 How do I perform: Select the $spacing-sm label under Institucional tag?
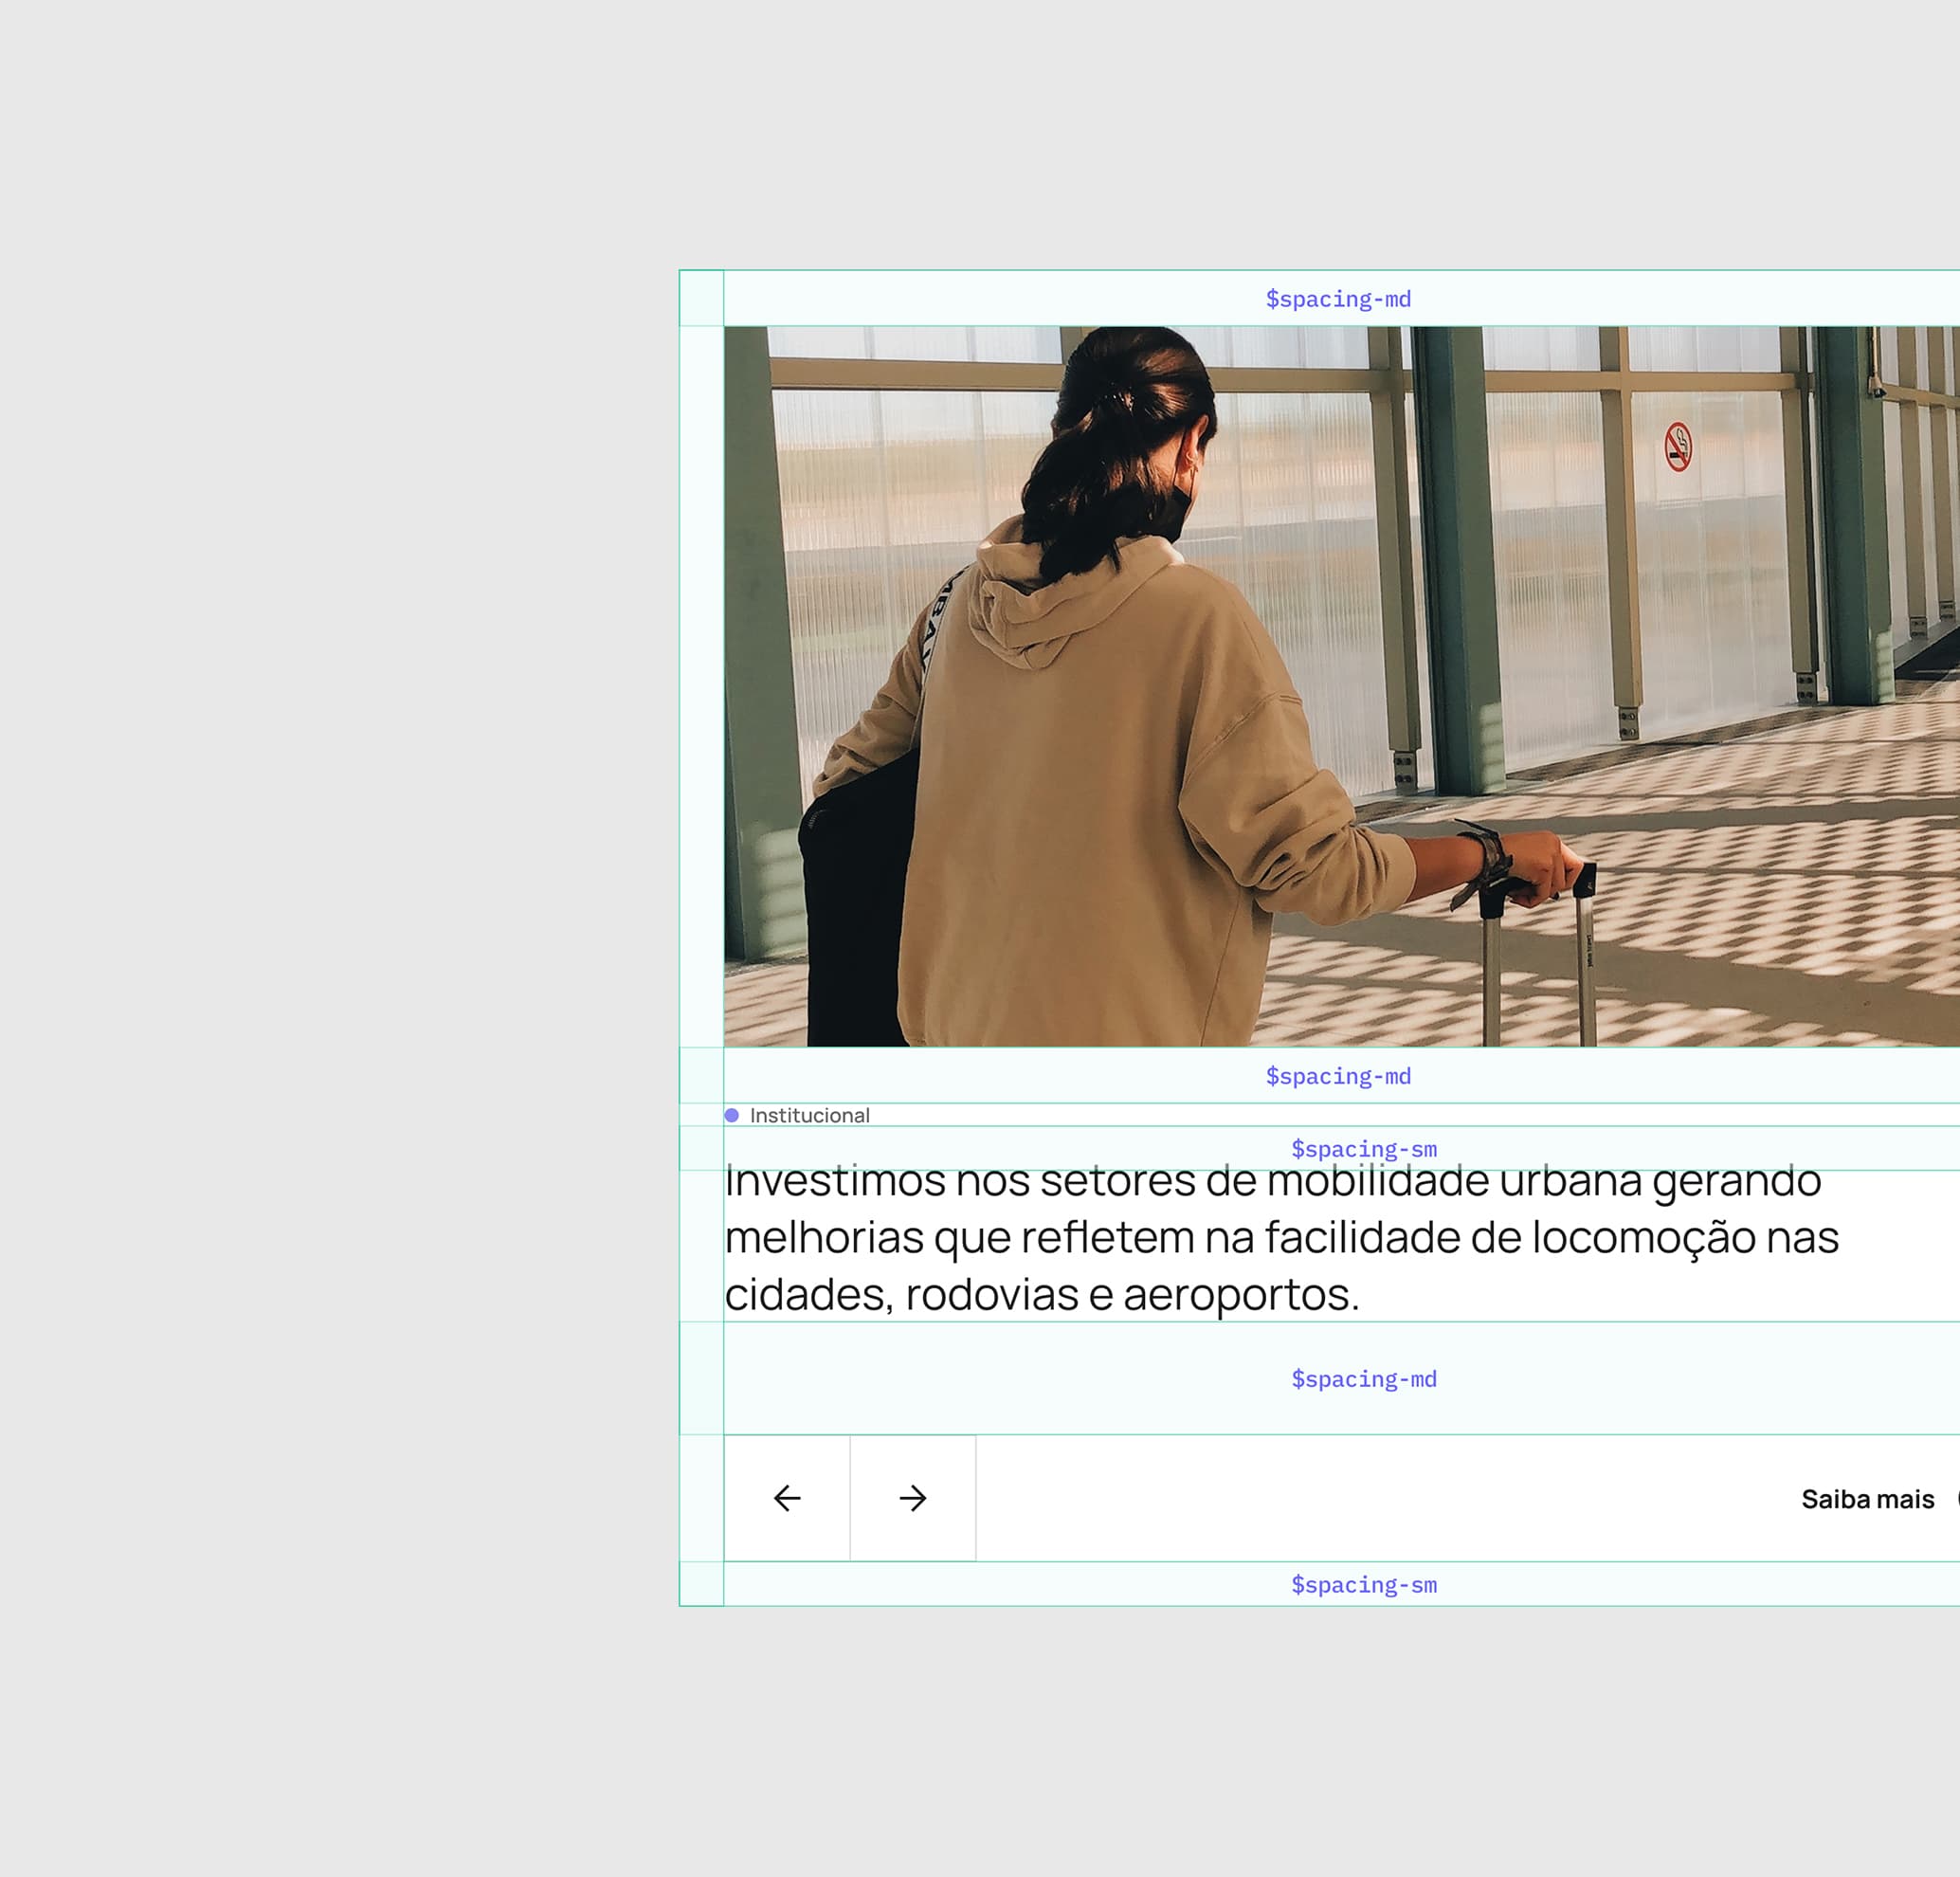coord(1363,1148)
